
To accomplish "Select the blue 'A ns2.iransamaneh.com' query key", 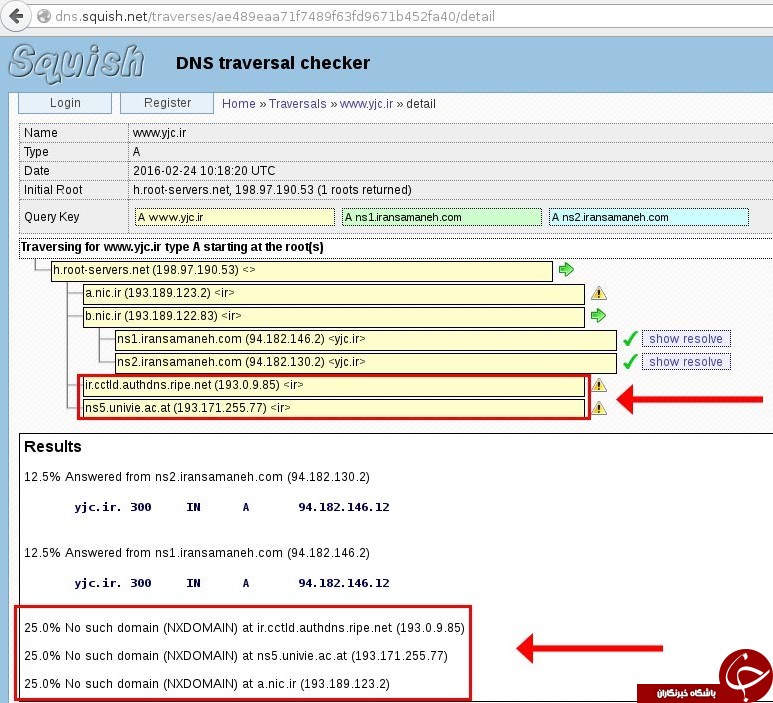I will point(649,217).
